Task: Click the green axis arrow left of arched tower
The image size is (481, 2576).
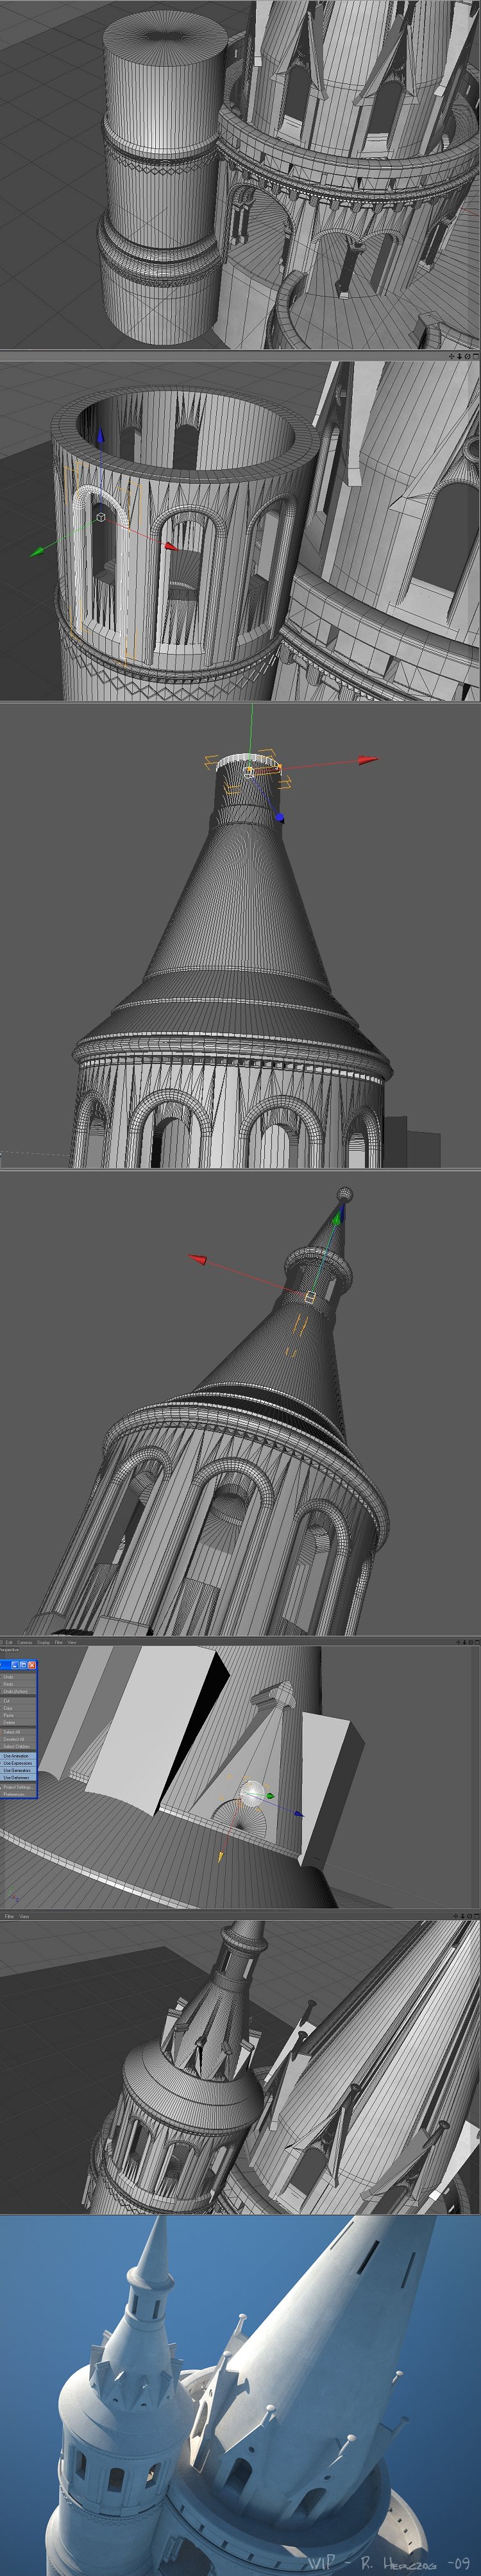Action: coord(36,550)
